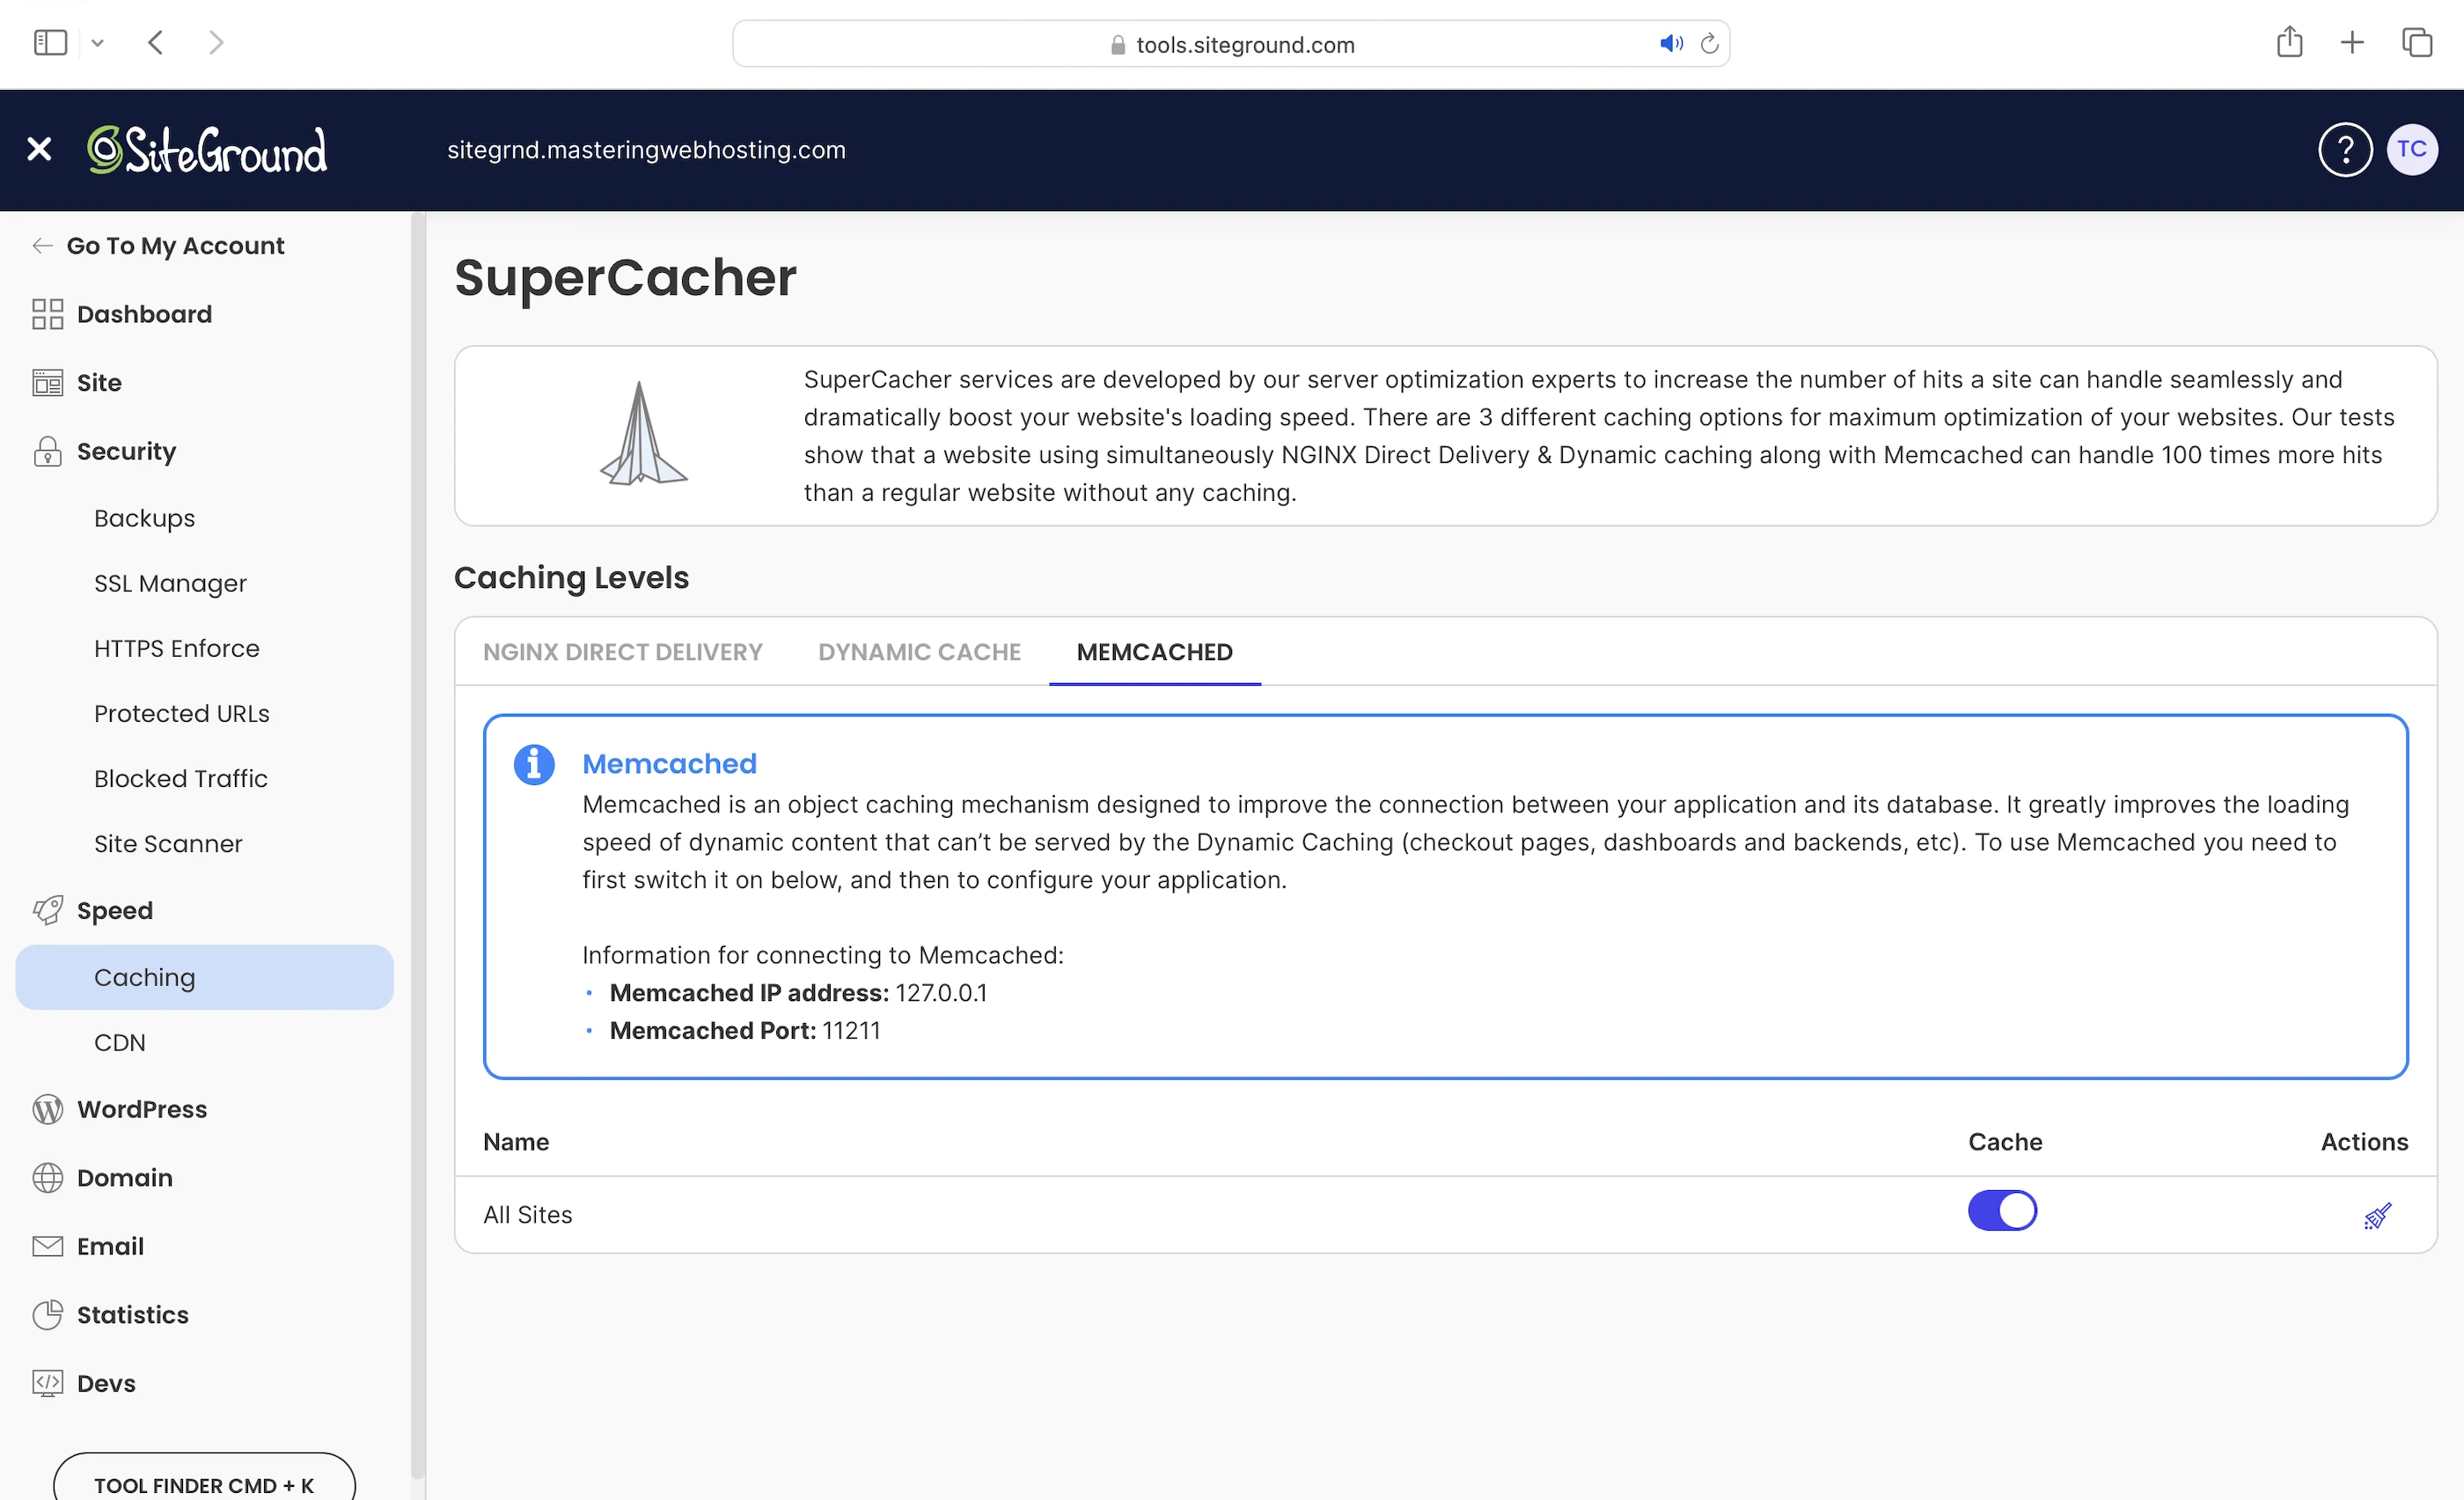This screenshot has width=2464, height=1500.
Task: Go To My Account link
Action: (x=175, y=246)
